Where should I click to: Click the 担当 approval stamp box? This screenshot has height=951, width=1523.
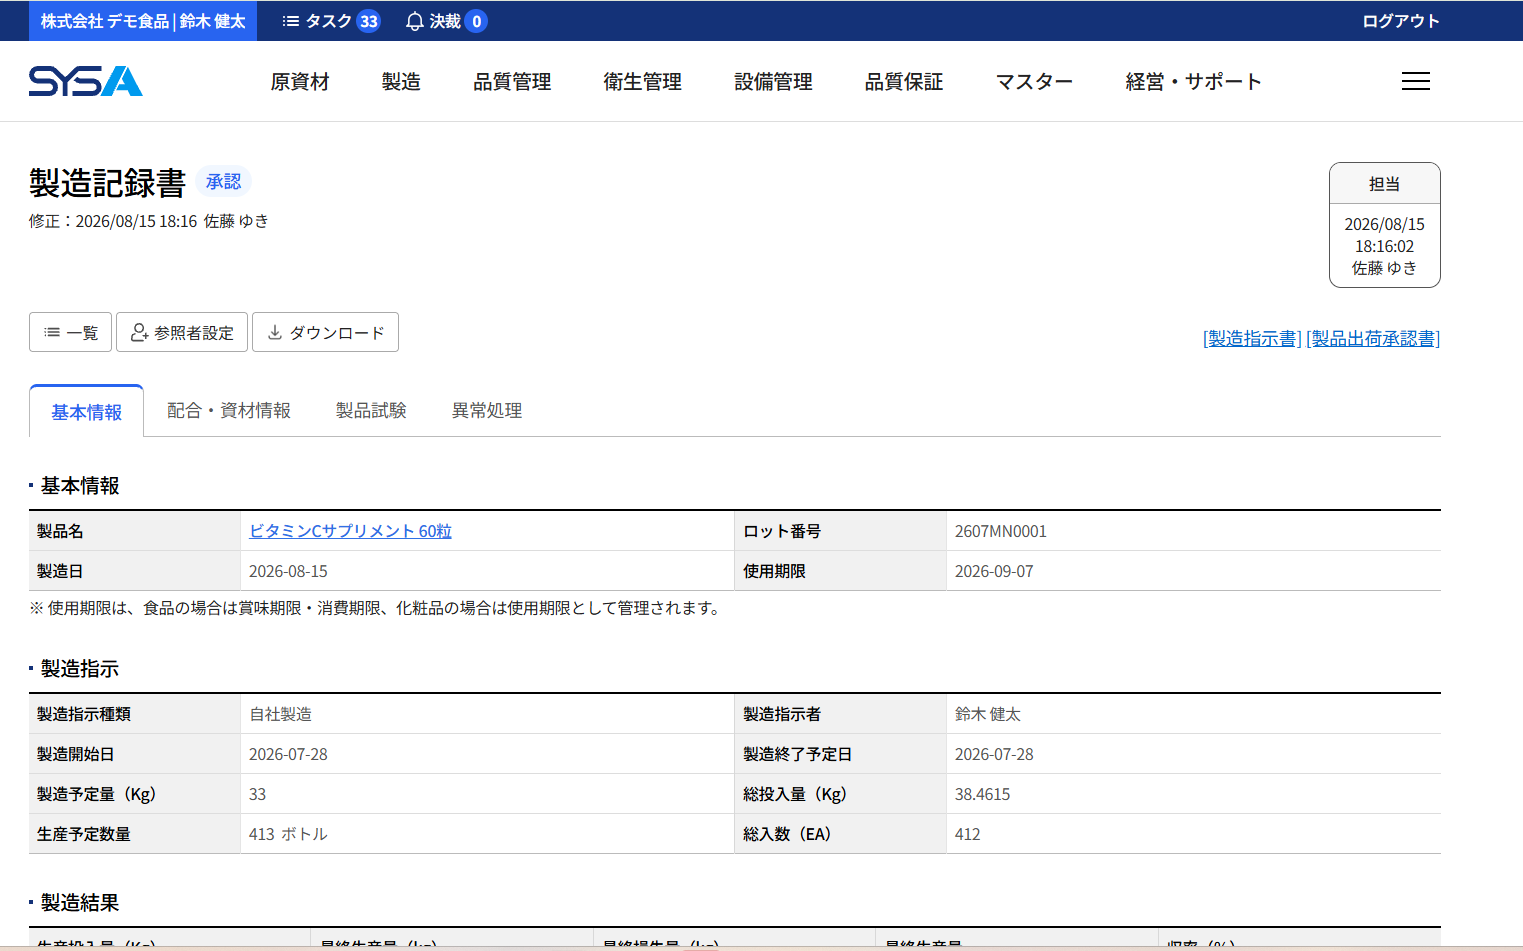click(1385, 225)
